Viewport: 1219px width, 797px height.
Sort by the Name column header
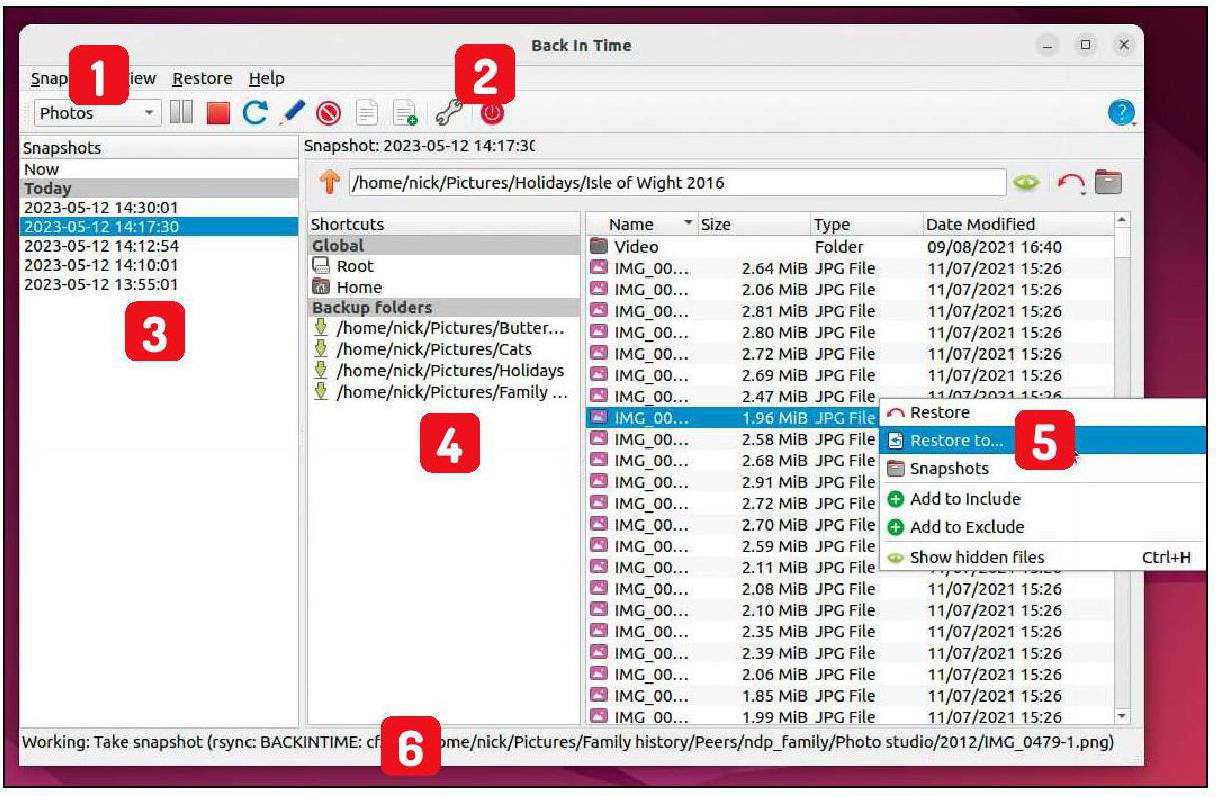641,224
